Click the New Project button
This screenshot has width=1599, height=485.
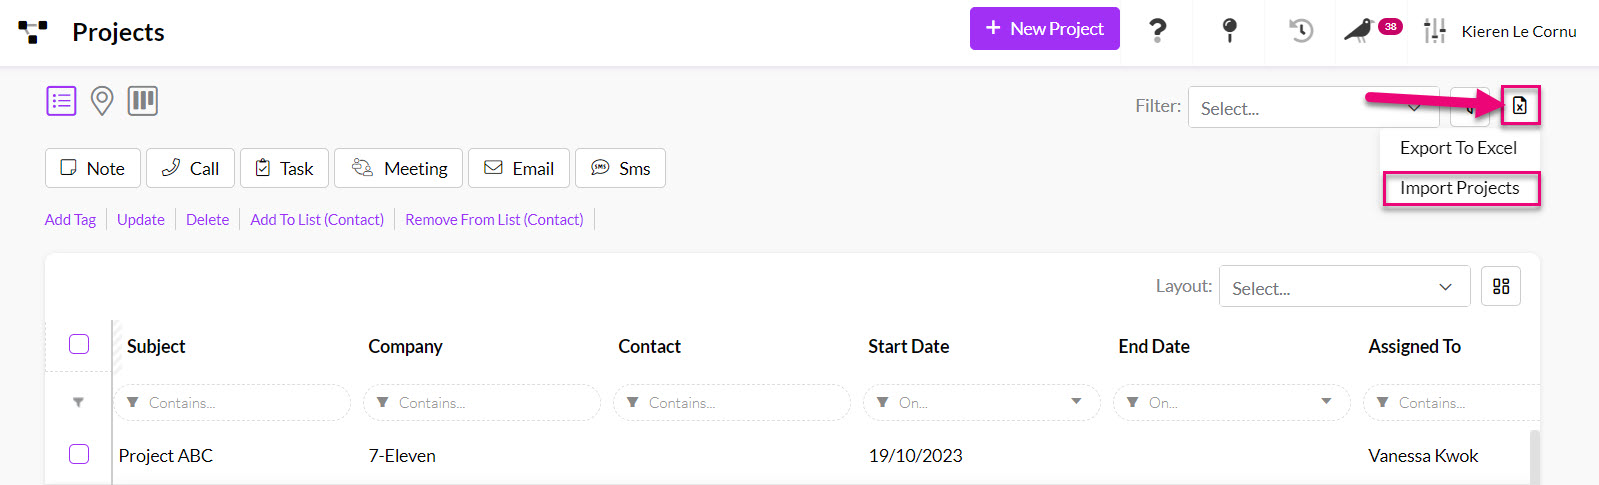(1044, 29)
